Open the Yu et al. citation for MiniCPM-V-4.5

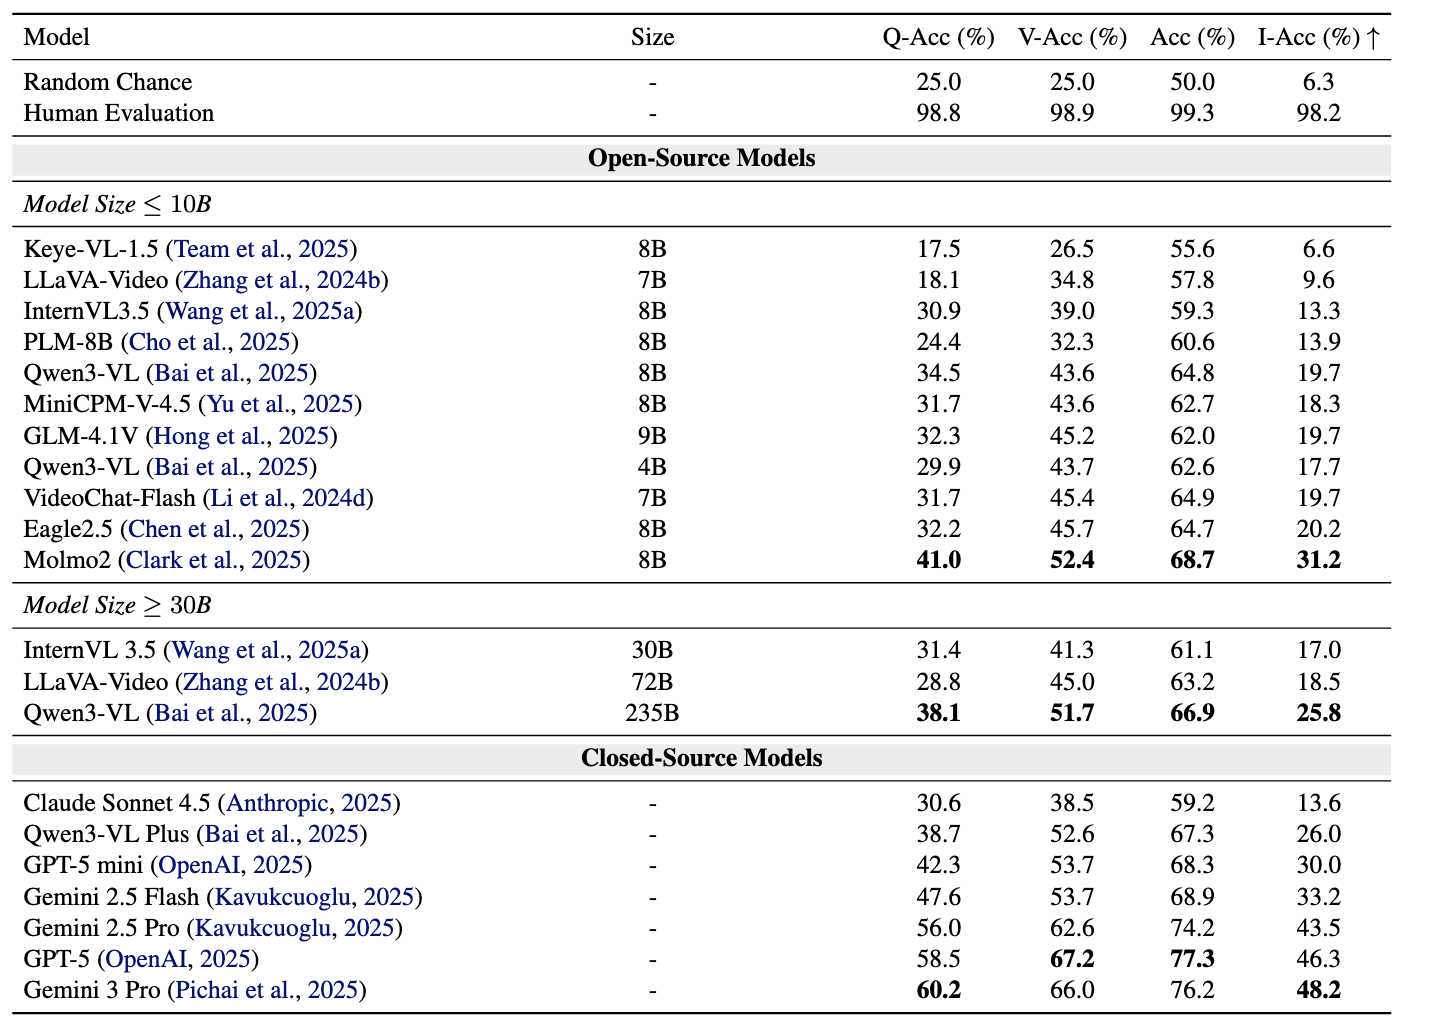[x=280, y=404]
